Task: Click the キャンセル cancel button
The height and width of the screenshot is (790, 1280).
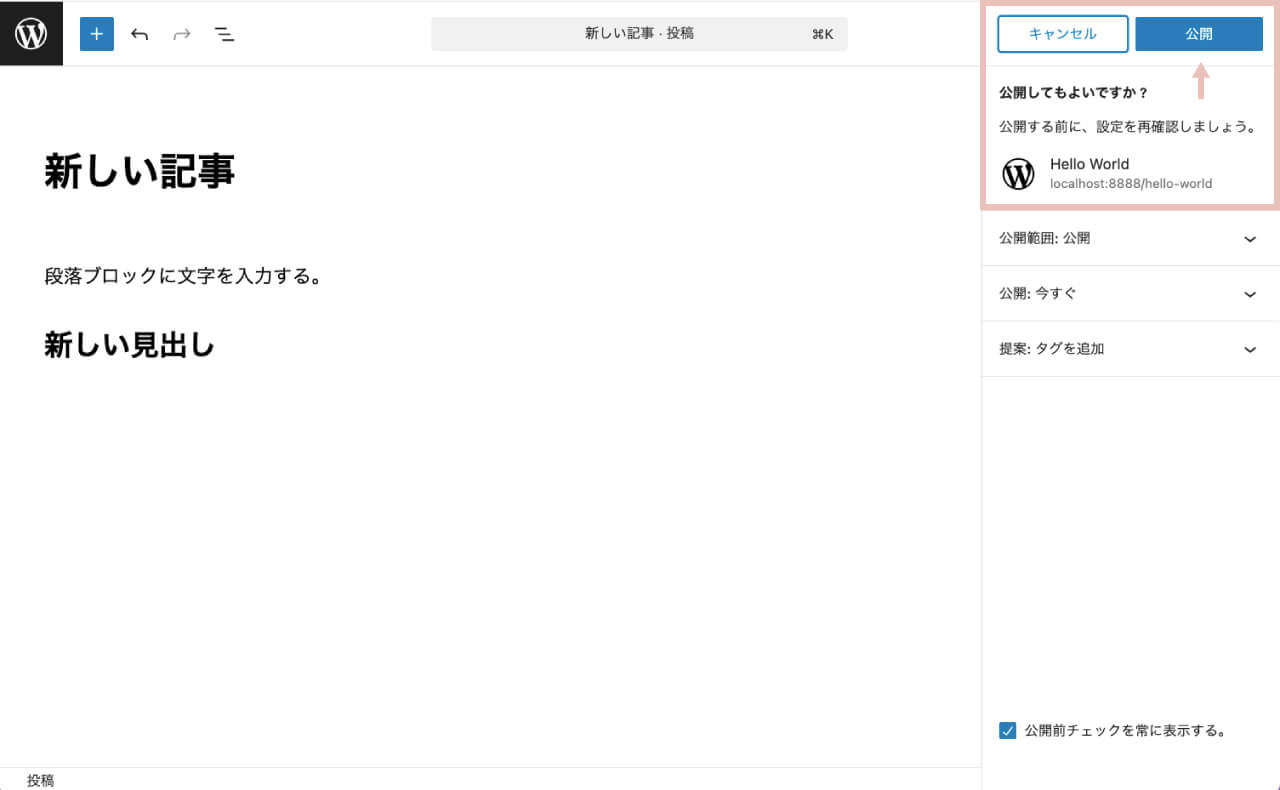Action: pyautogui.click(x=1062, y=33)
